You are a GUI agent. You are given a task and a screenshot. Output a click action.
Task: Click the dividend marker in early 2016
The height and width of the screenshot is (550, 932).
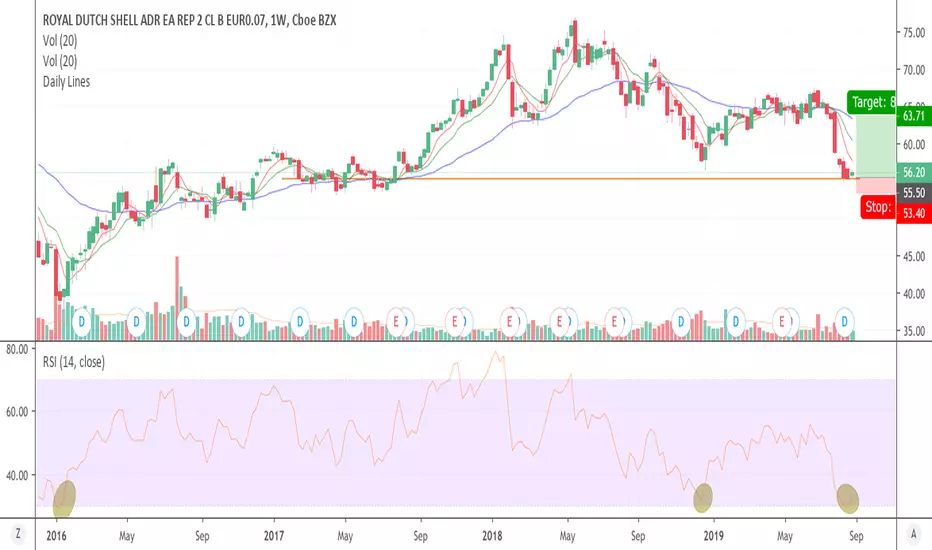click(81, 322)
